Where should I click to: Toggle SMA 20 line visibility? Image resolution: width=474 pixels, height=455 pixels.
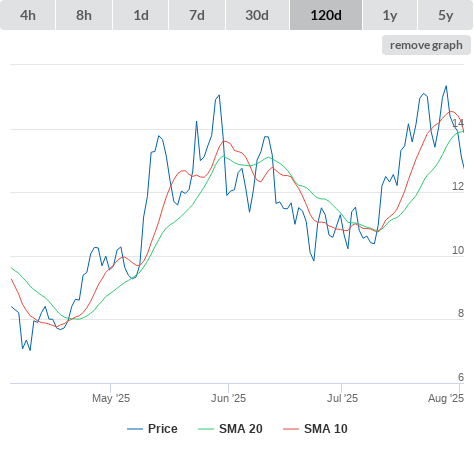pyautogui.click(x=240, y=429)
